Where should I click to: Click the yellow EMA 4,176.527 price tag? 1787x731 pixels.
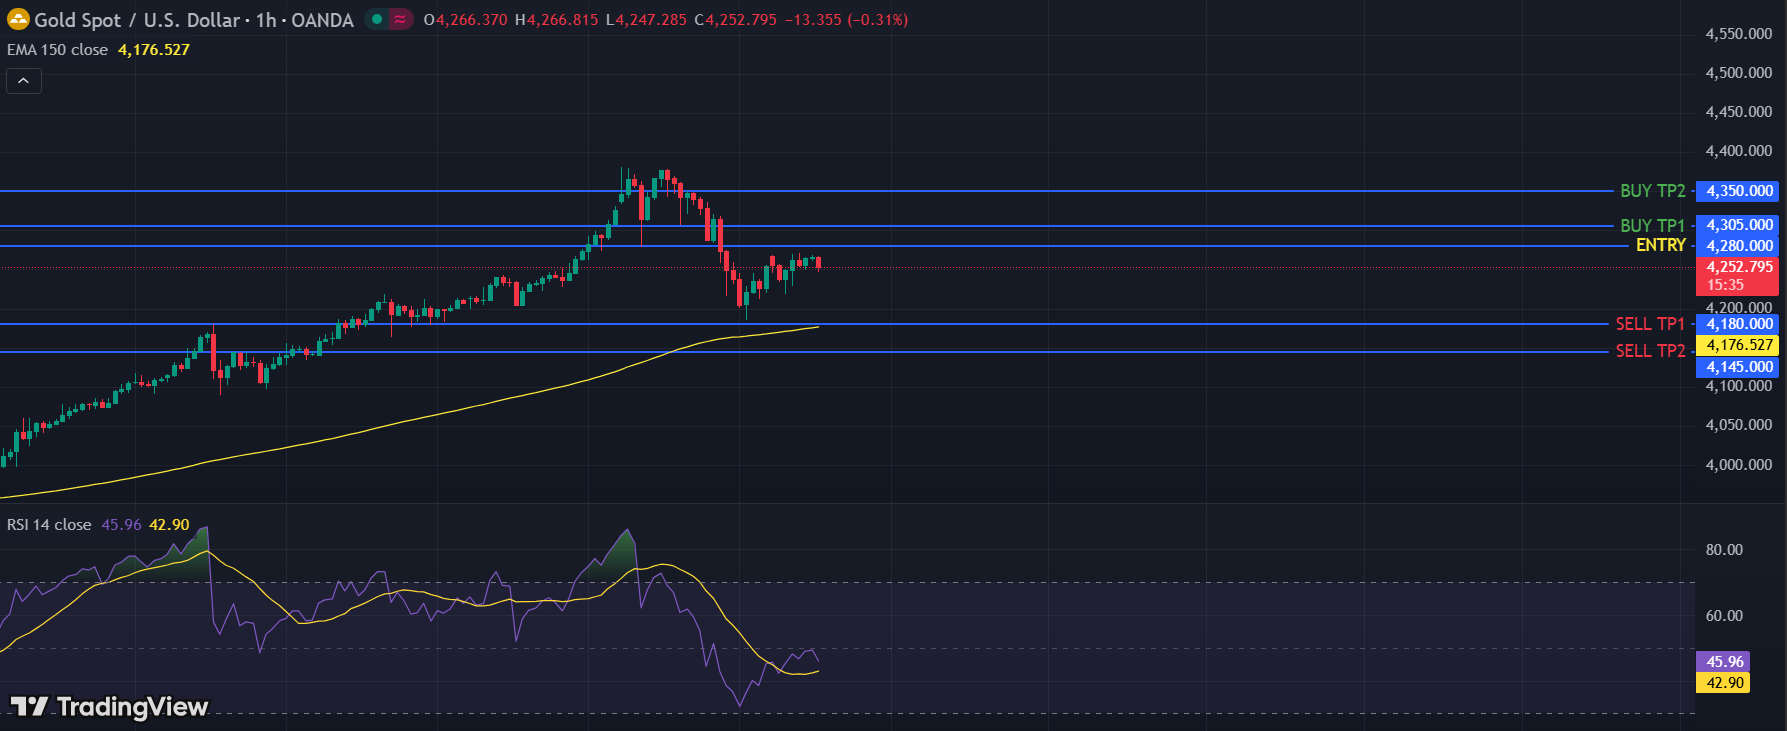click(x=1739, y=345)
